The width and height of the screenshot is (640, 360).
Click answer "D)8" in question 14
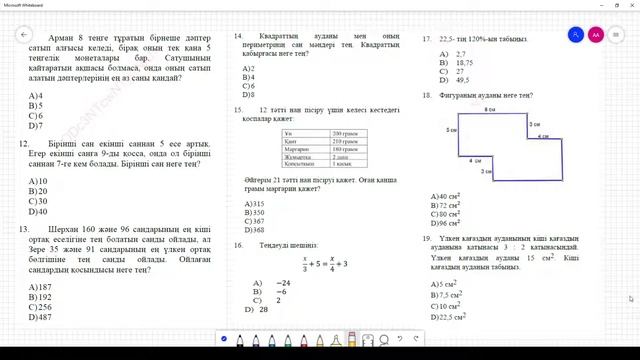[249, 95]
